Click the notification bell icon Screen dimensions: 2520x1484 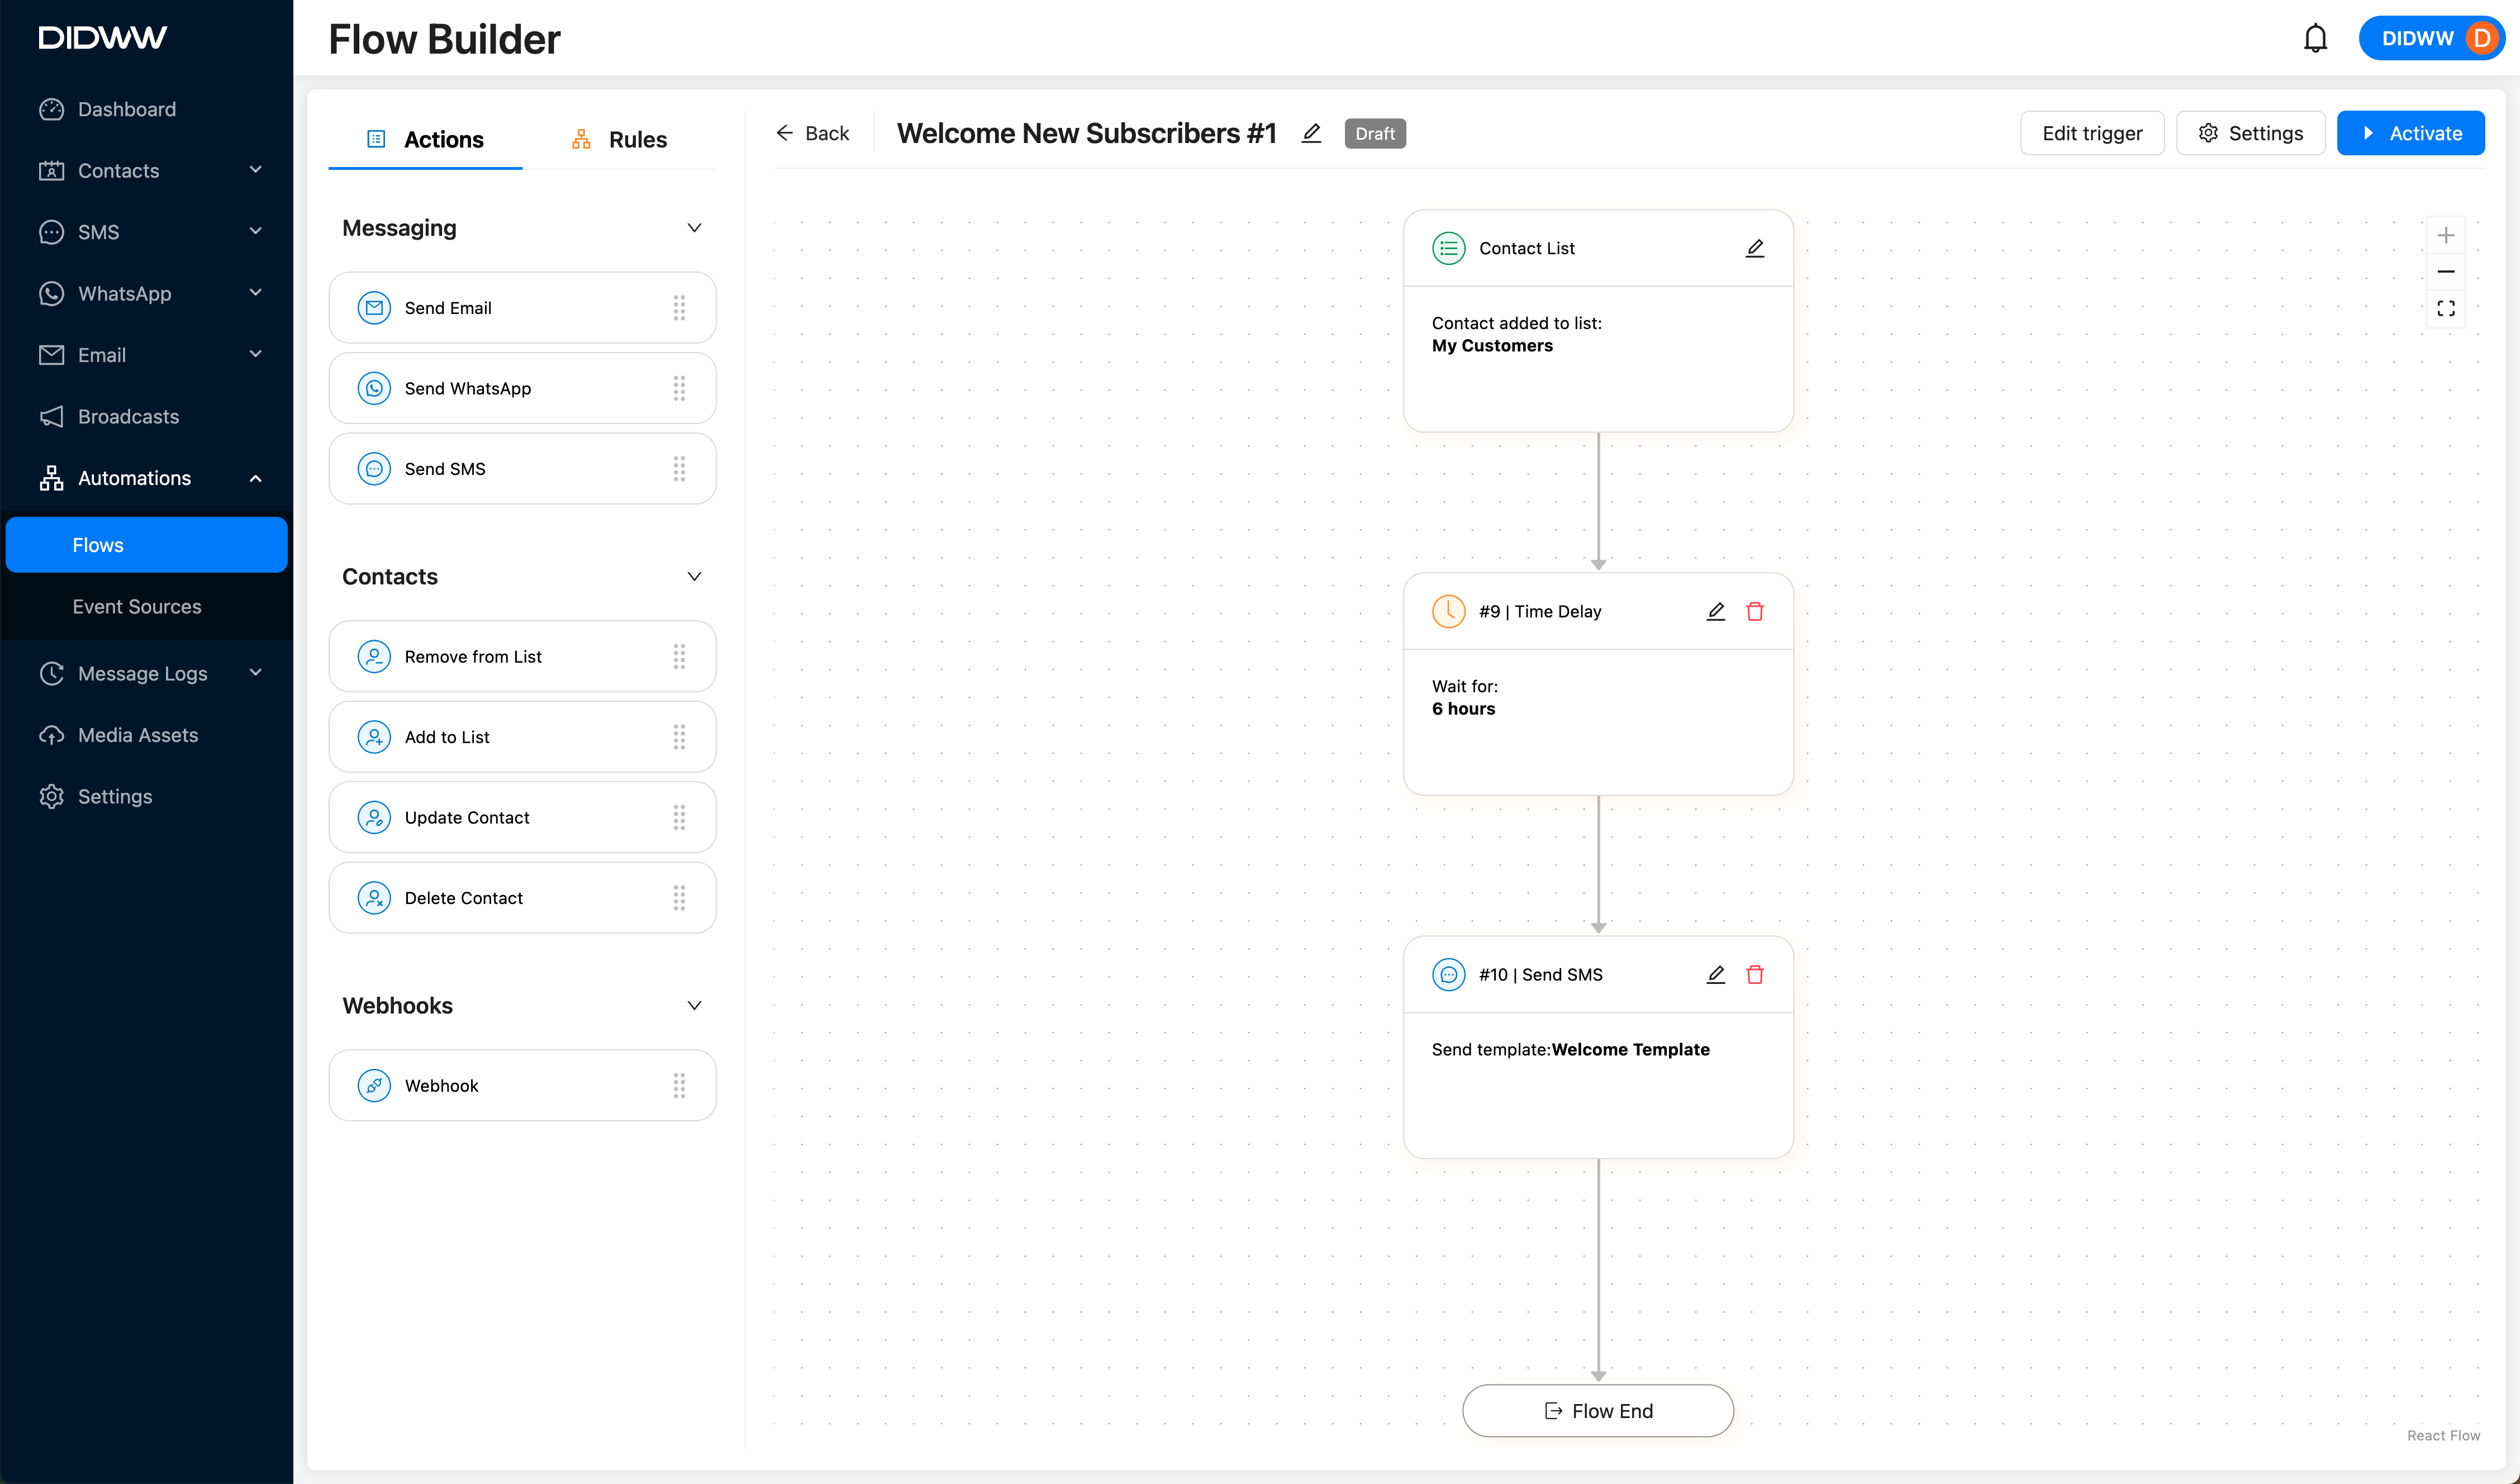pos(2315,38)
